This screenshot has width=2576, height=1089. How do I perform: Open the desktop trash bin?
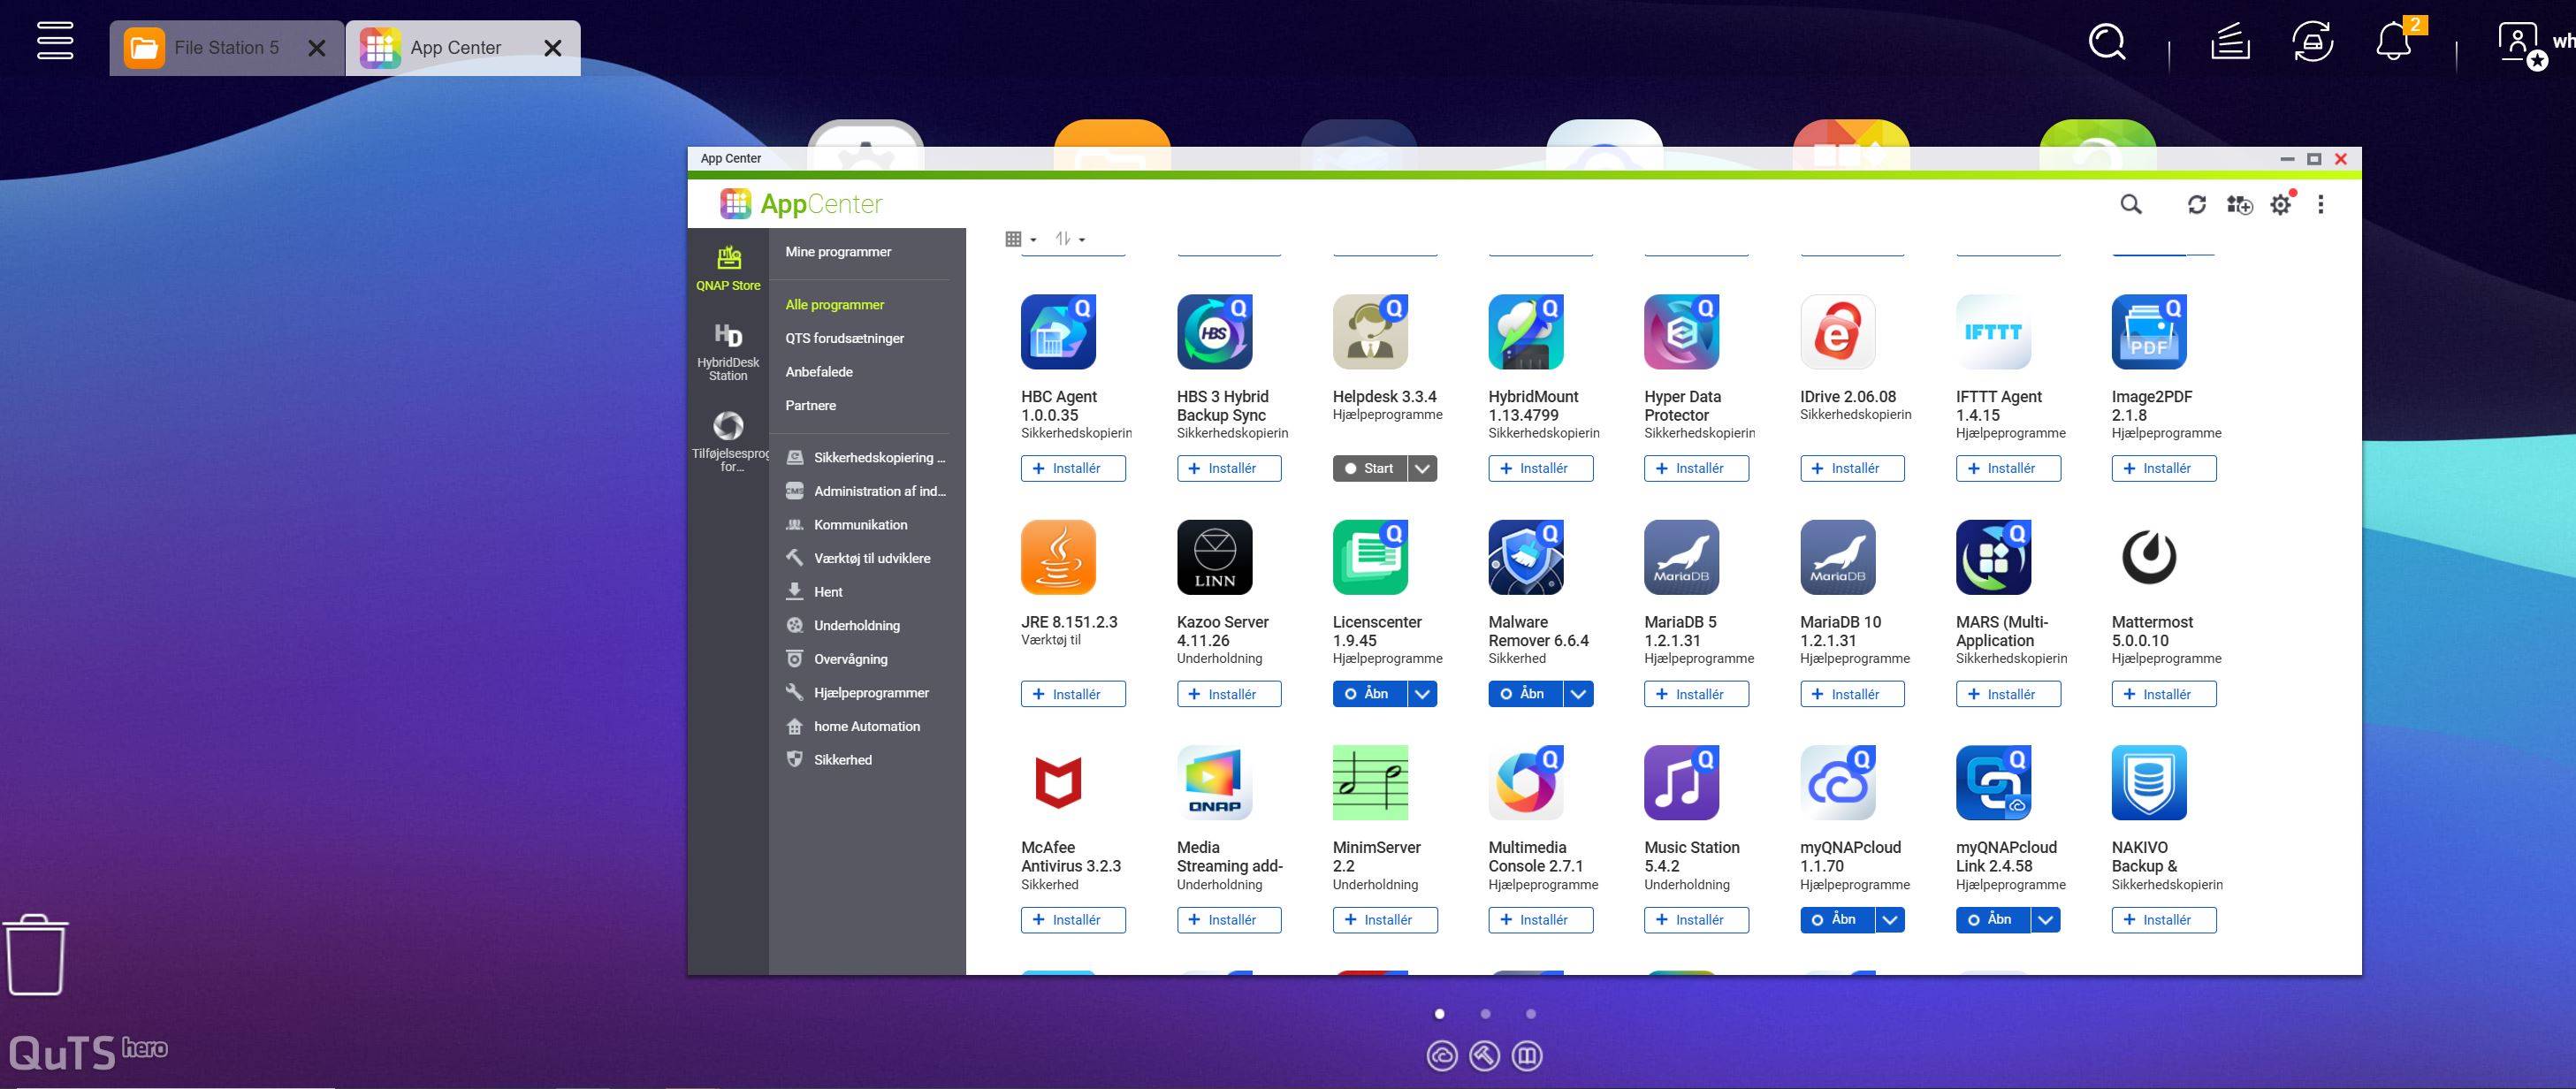[x=36, y=955]
